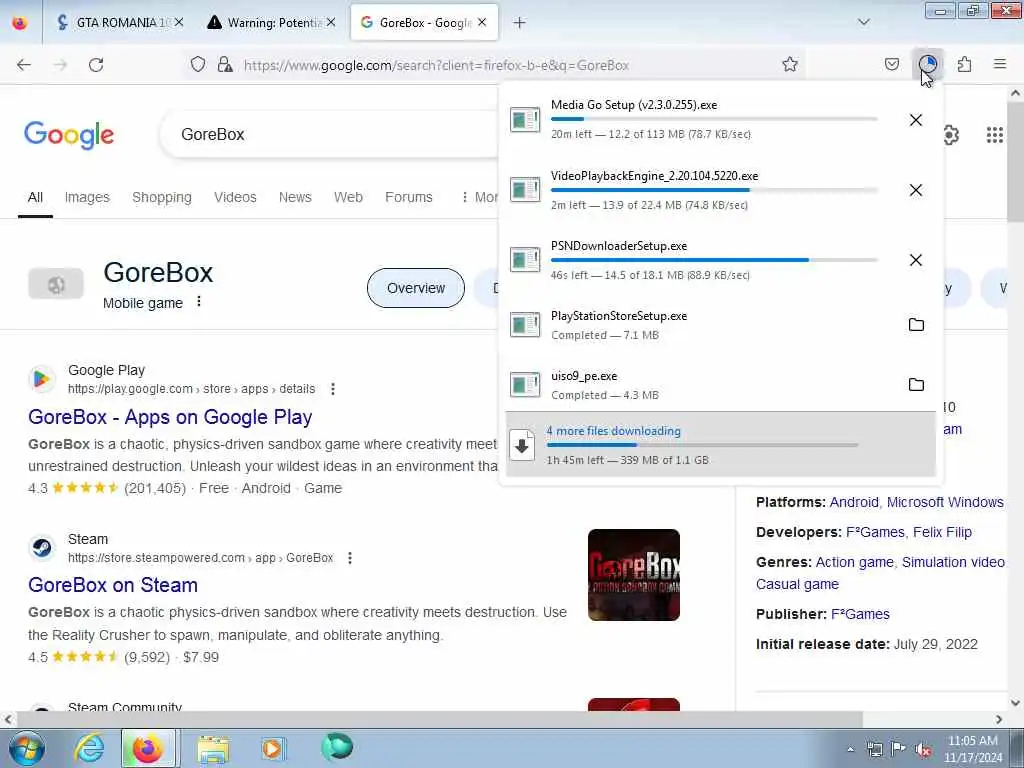Open Firefox hamburger application menu
Viewport: 1024px width, 768px height.
click(x=1000, y=64)
